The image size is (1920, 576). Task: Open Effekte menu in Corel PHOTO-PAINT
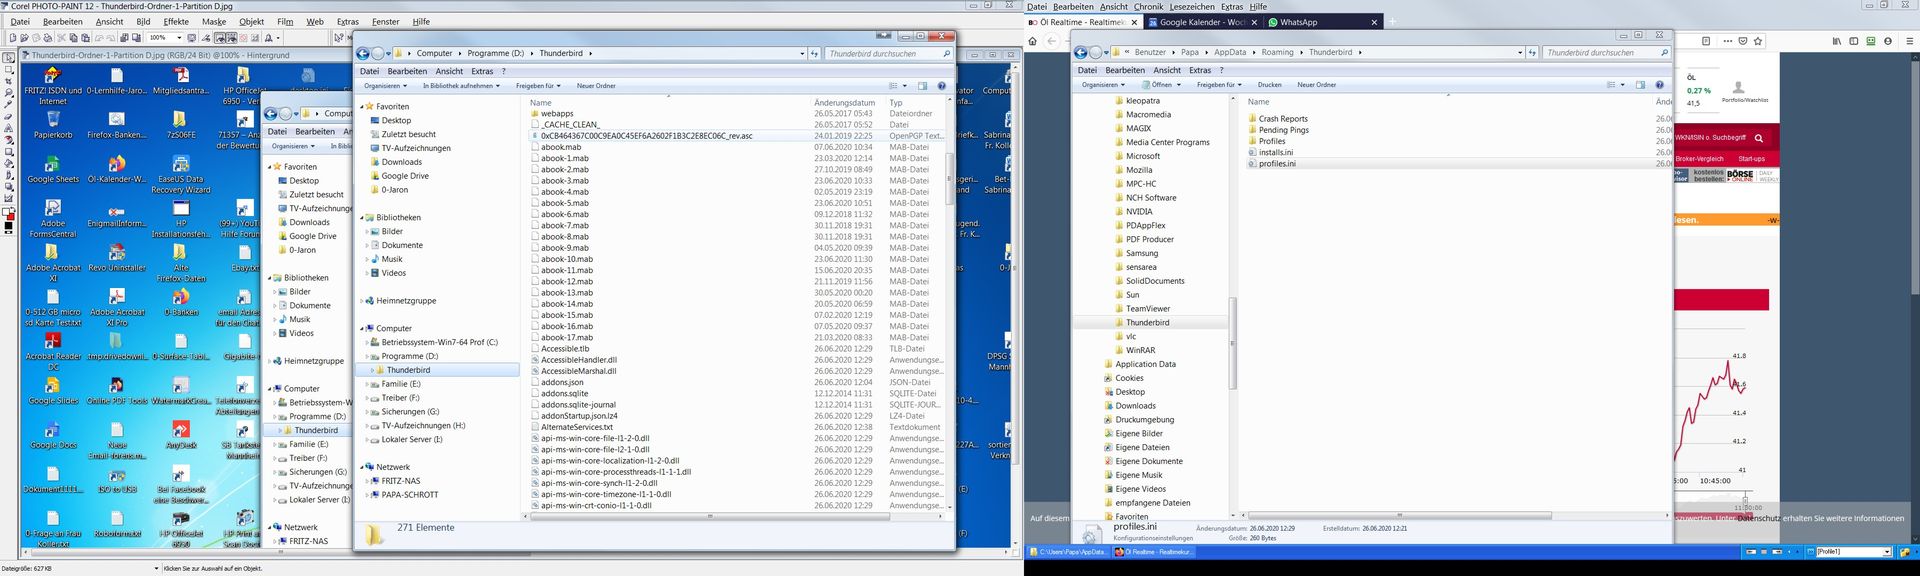pos(176,21)
